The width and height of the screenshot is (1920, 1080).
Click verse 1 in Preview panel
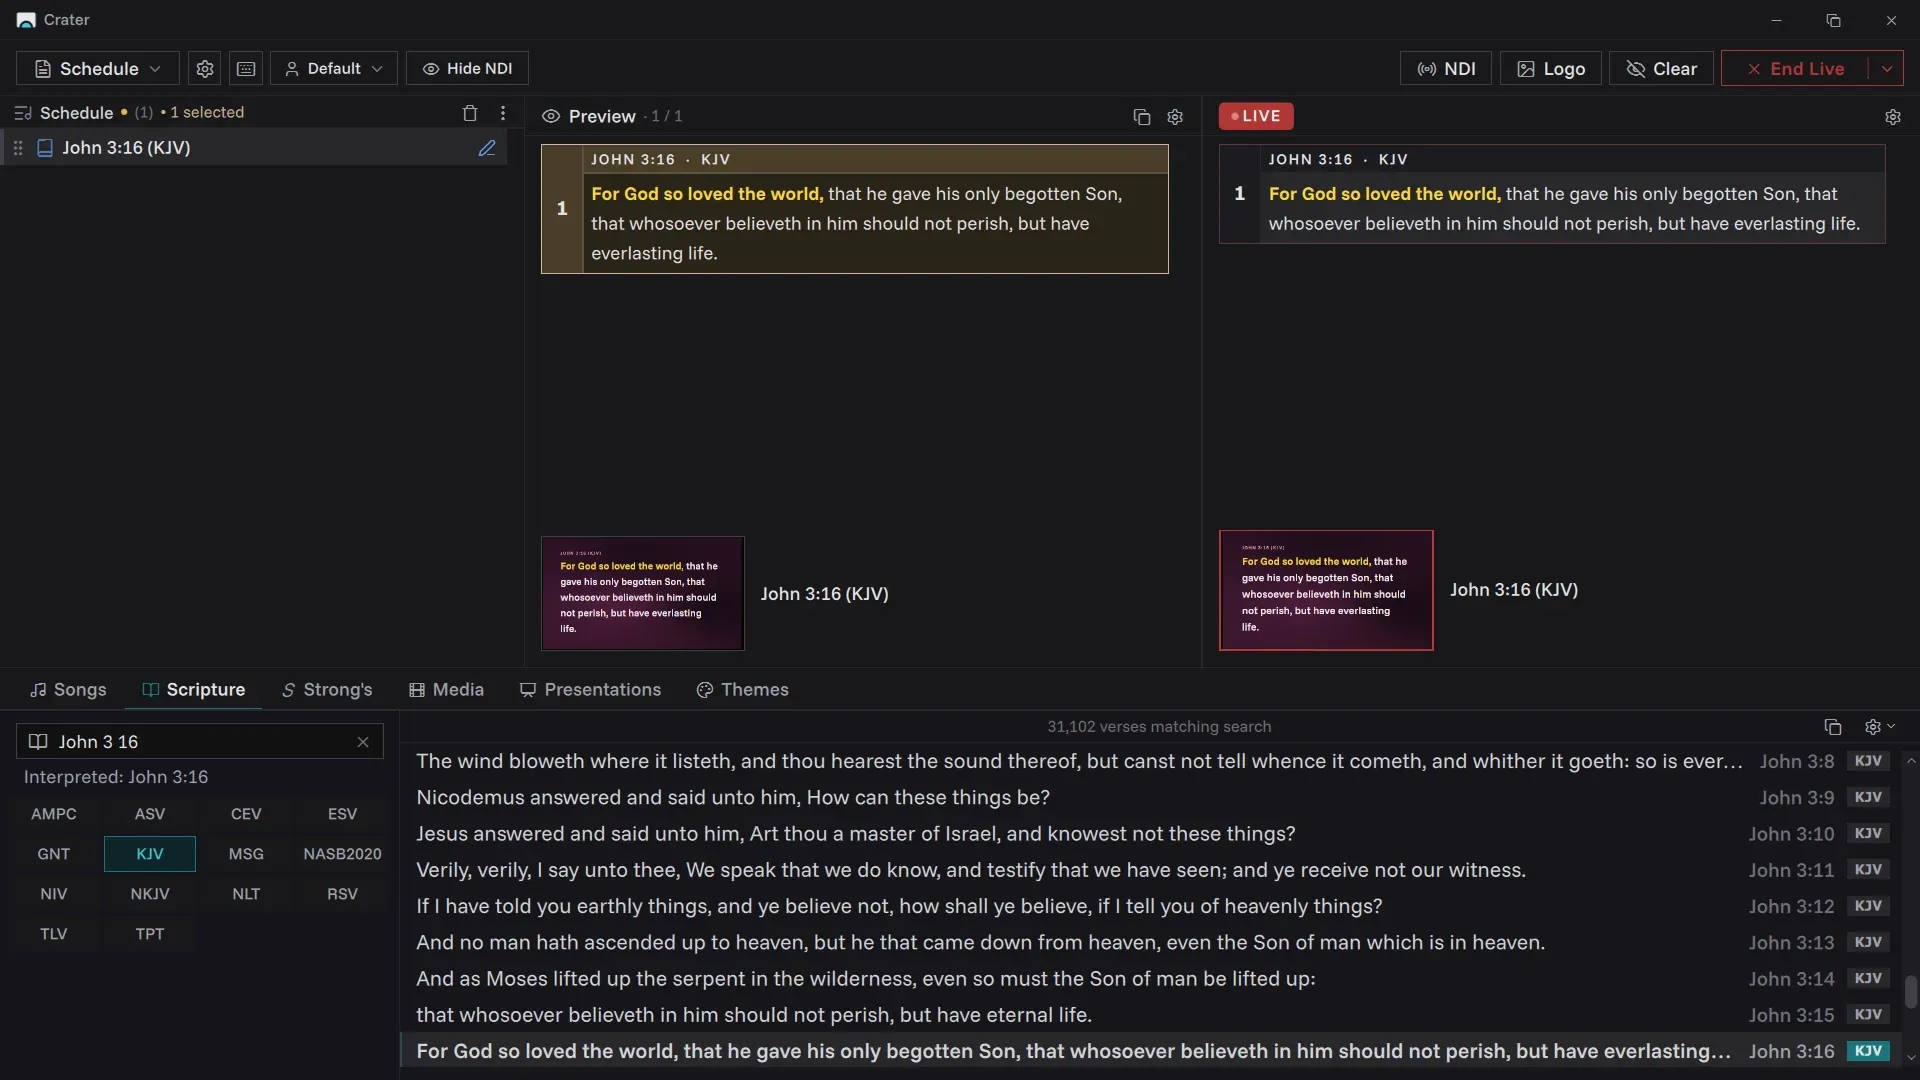pyautogui.click(x=855, y=209)
